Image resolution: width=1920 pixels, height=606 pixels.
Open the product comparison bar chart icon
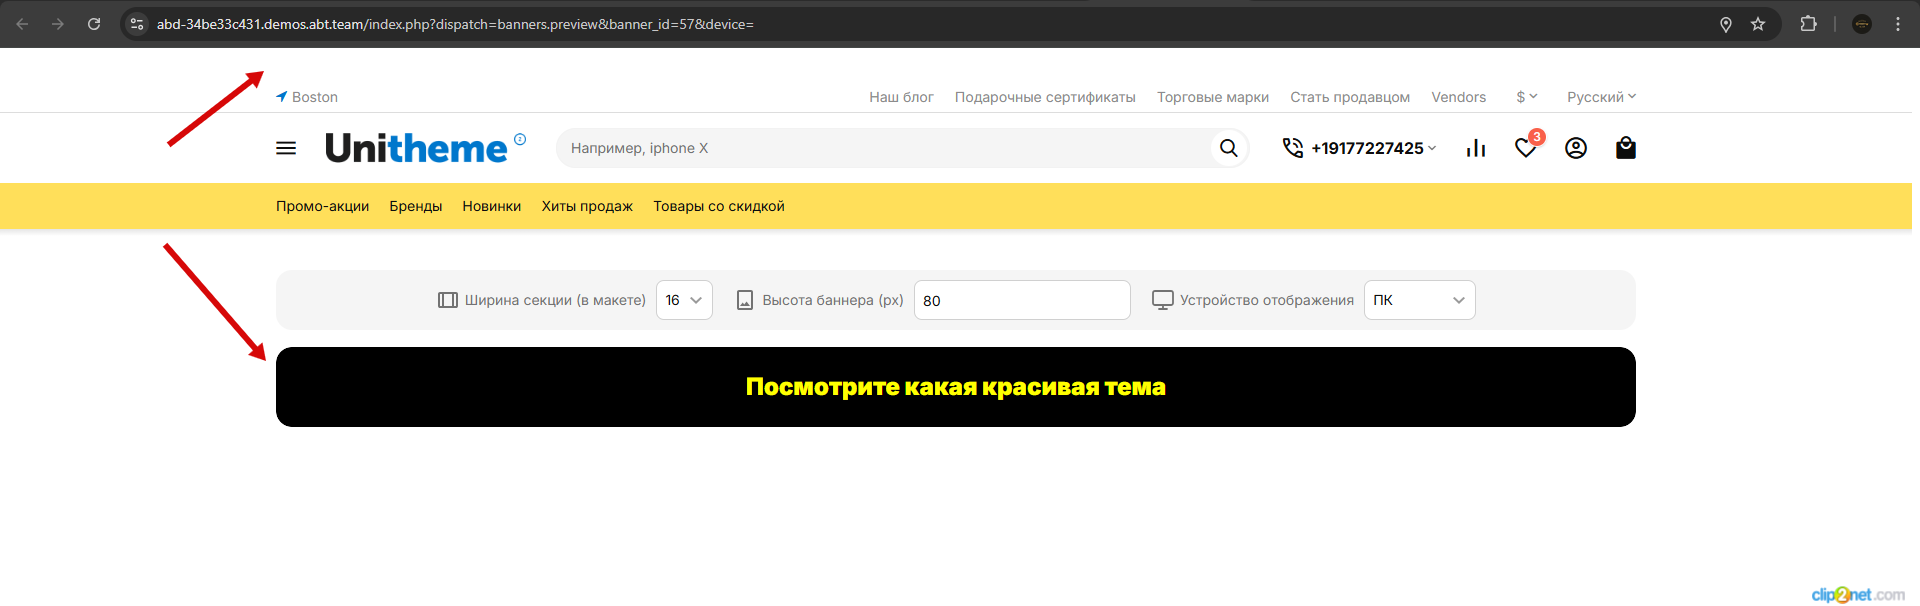[x=1476, y=148]
